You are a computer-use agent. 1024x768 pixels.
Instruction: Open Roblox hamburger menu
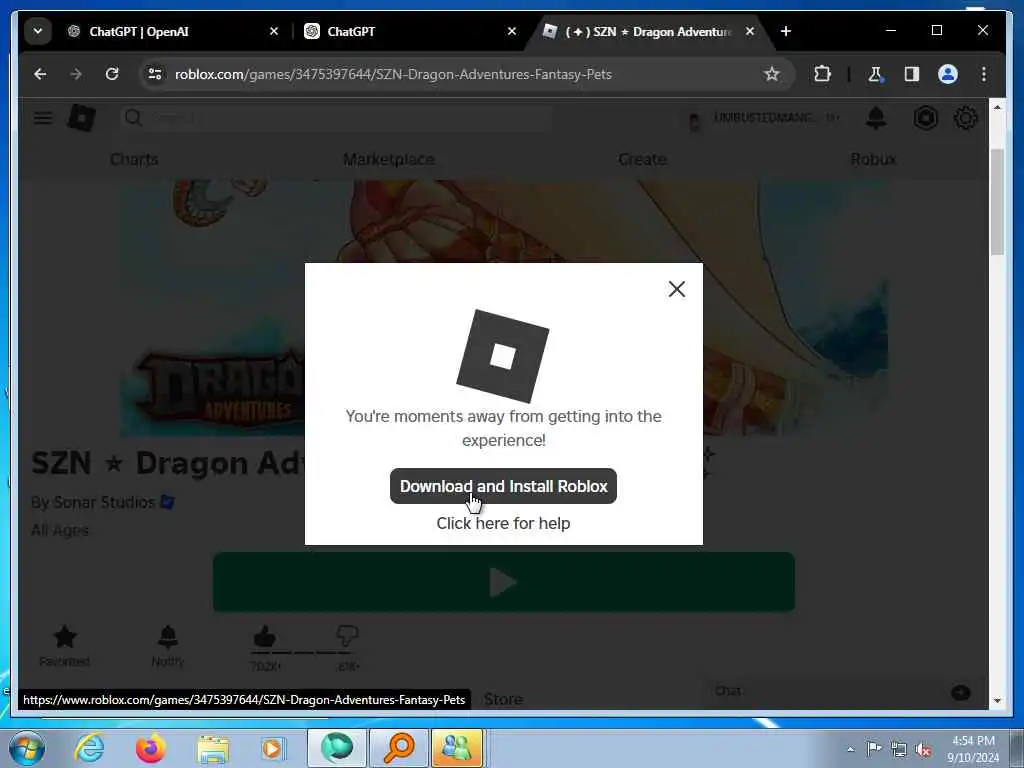43,118
